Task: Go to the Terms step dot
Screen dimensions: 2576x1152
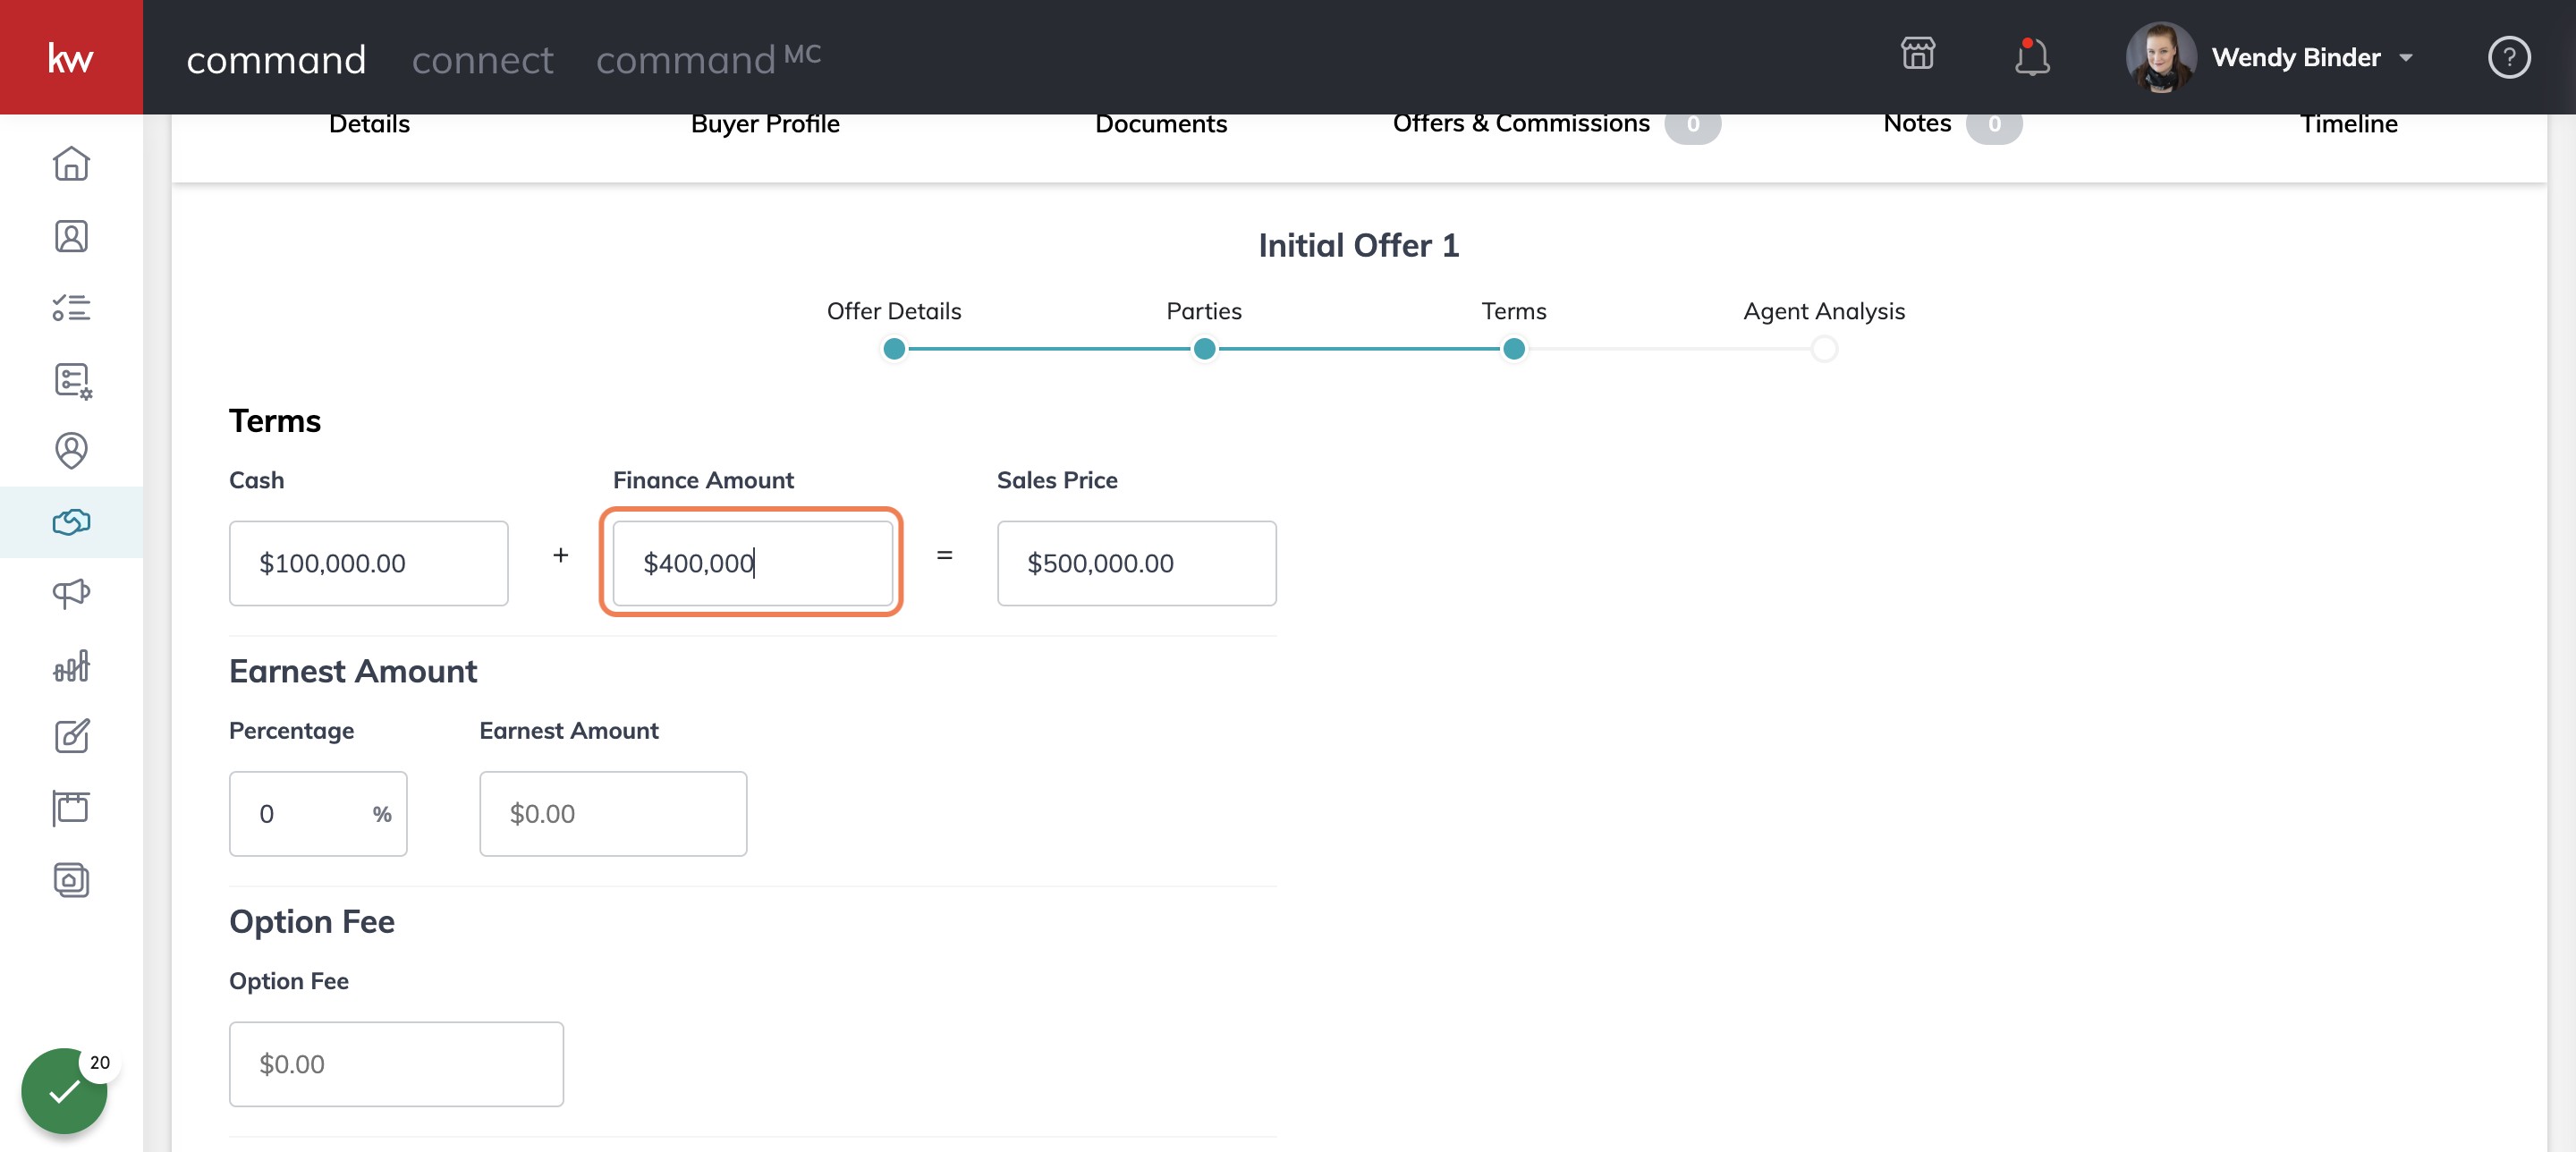Action: point(1514,349)
